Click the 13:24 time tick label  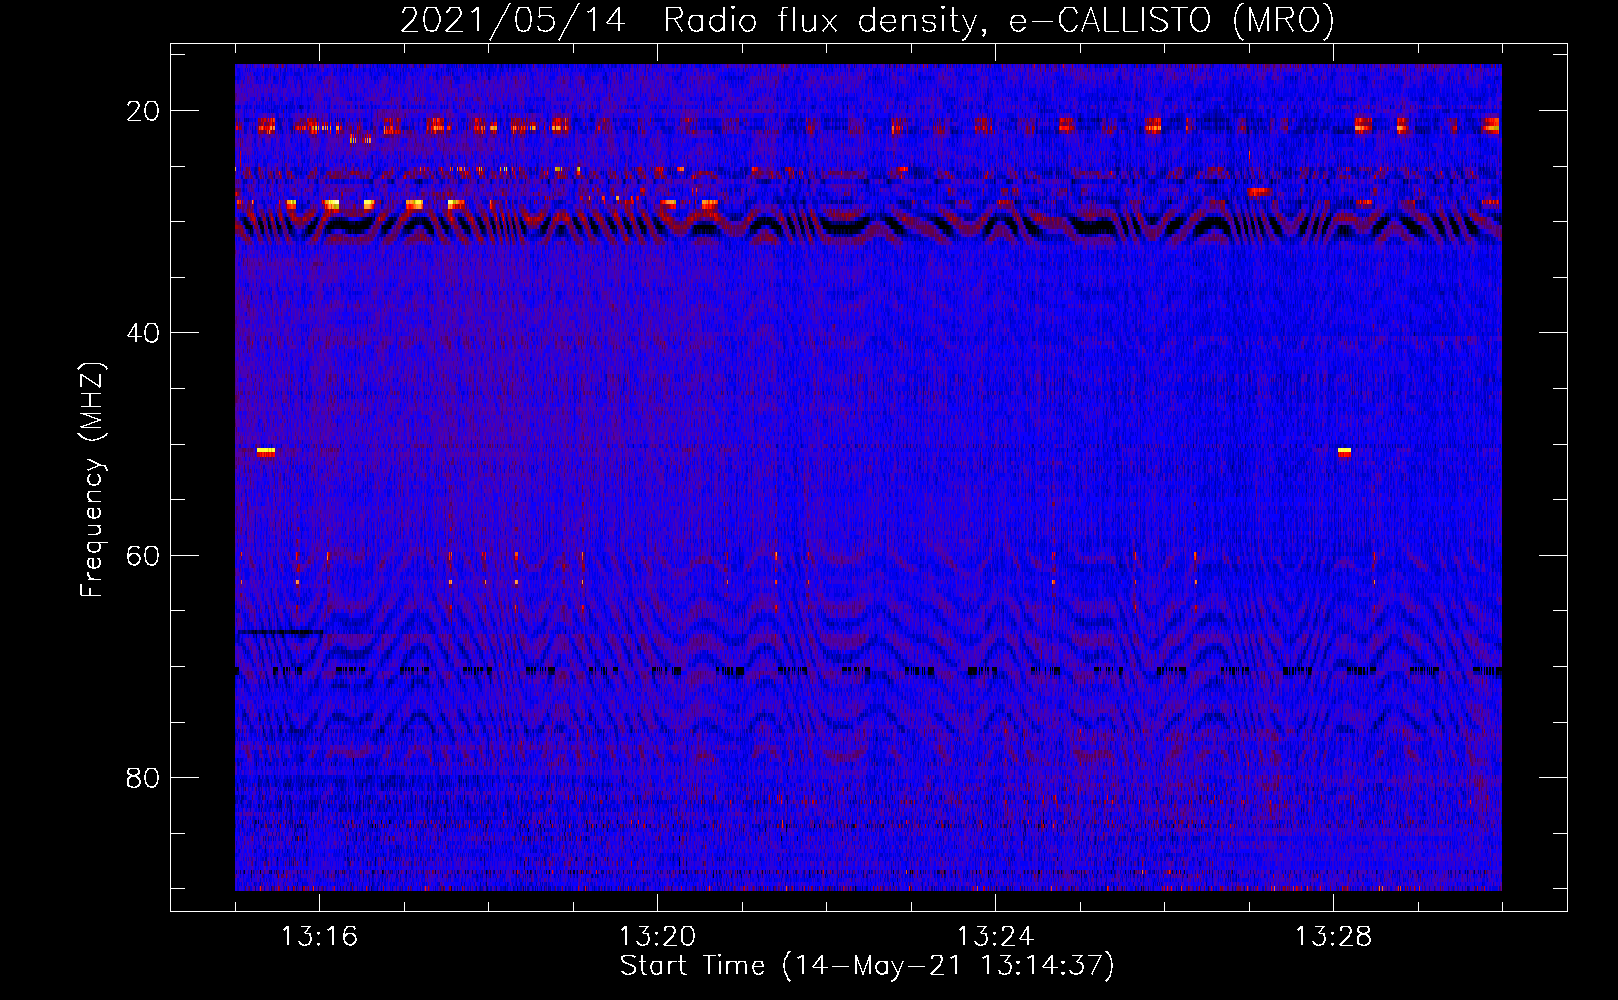(995, 937)
